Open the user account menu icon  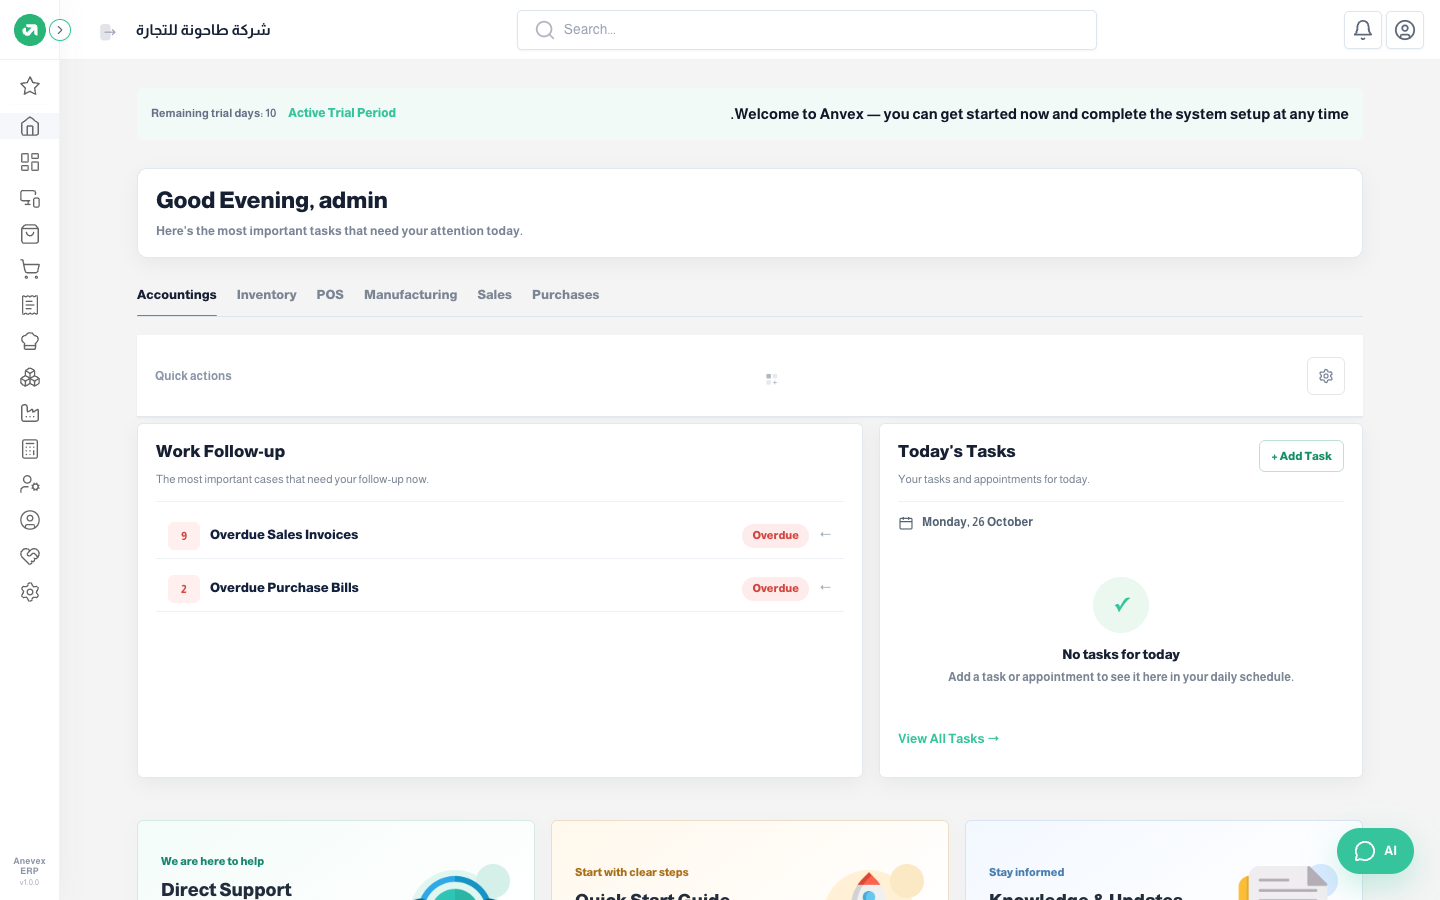1405,30
